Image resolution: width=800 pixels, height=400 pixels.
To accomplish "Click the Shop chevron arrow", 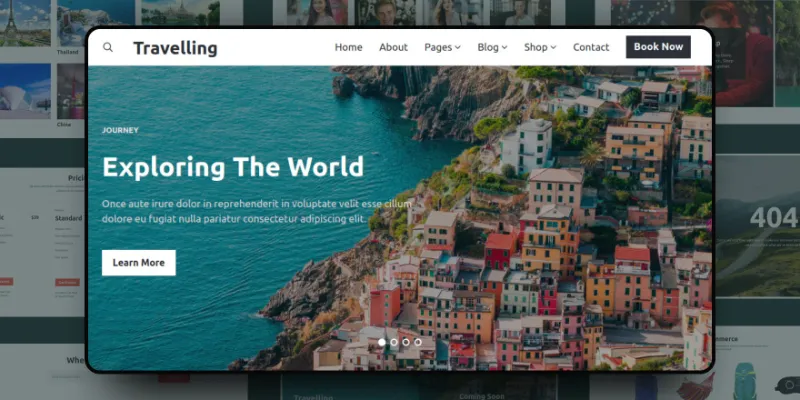I will click(553, 47).
